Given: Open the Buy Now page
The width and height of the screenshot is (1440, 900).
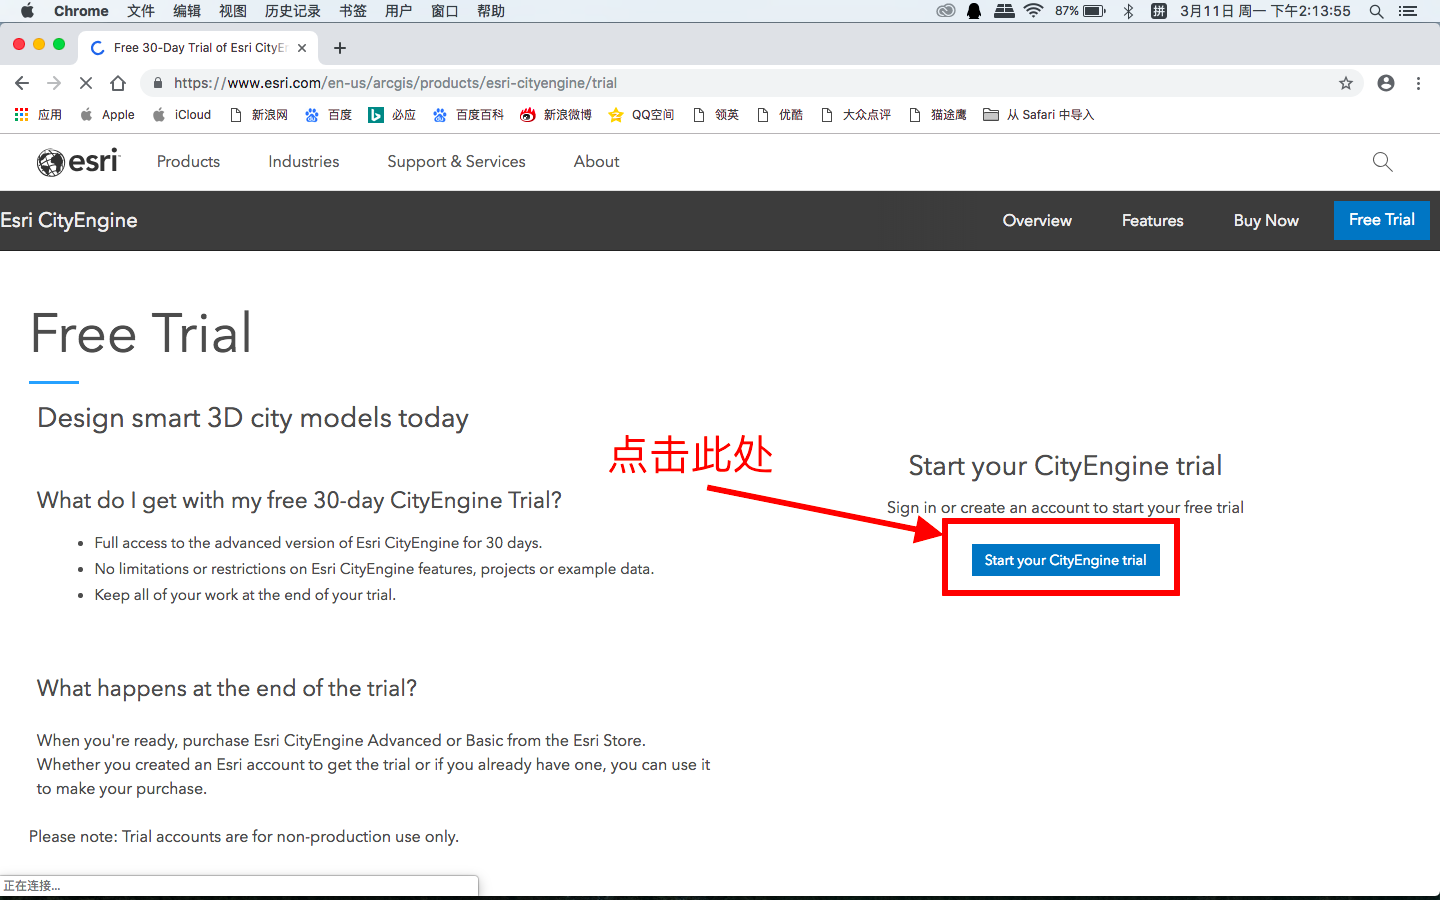Looking at the screenshot, I should point(1266,221).
